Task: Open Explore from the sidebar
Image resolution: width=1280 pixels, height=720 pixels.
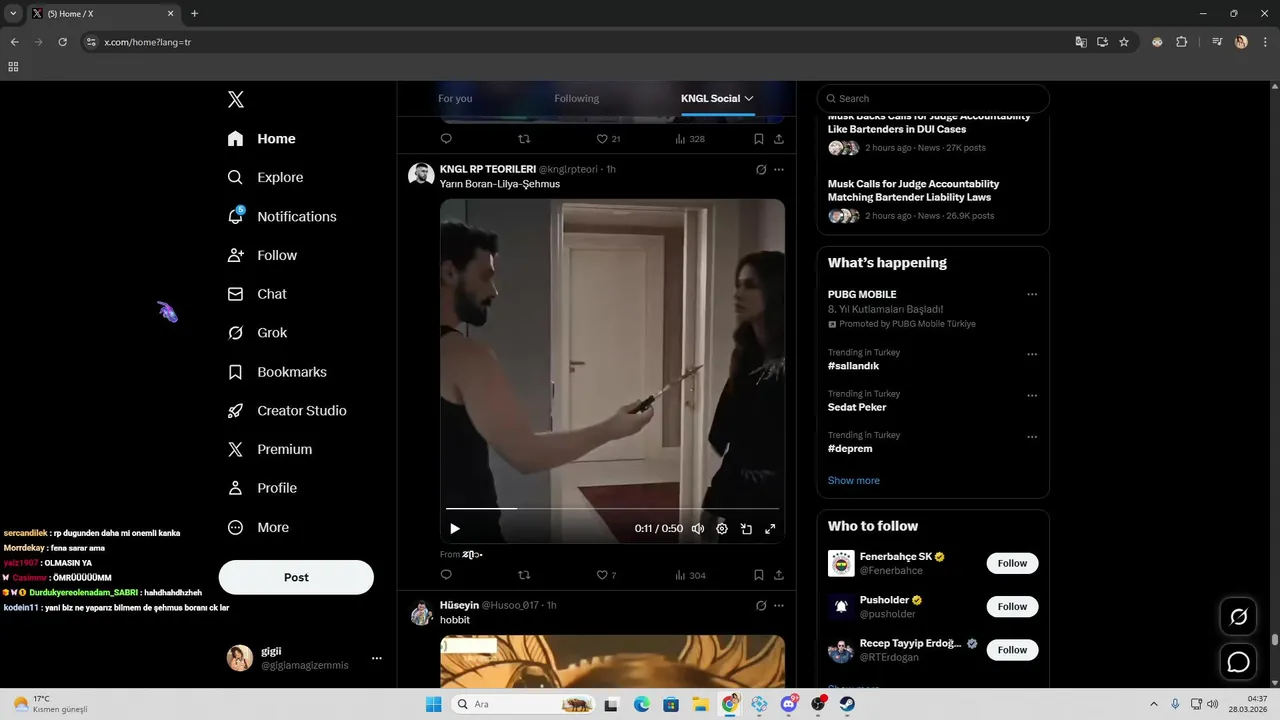Action: pyautogui.click(x=265, y=177)
